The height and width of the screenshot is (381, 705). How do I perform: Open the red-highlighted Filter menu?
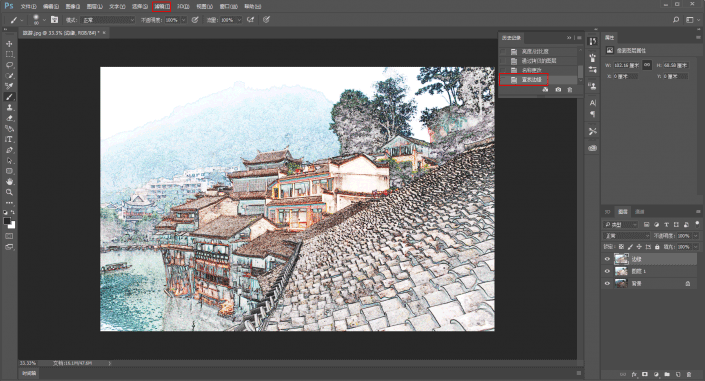161,6
